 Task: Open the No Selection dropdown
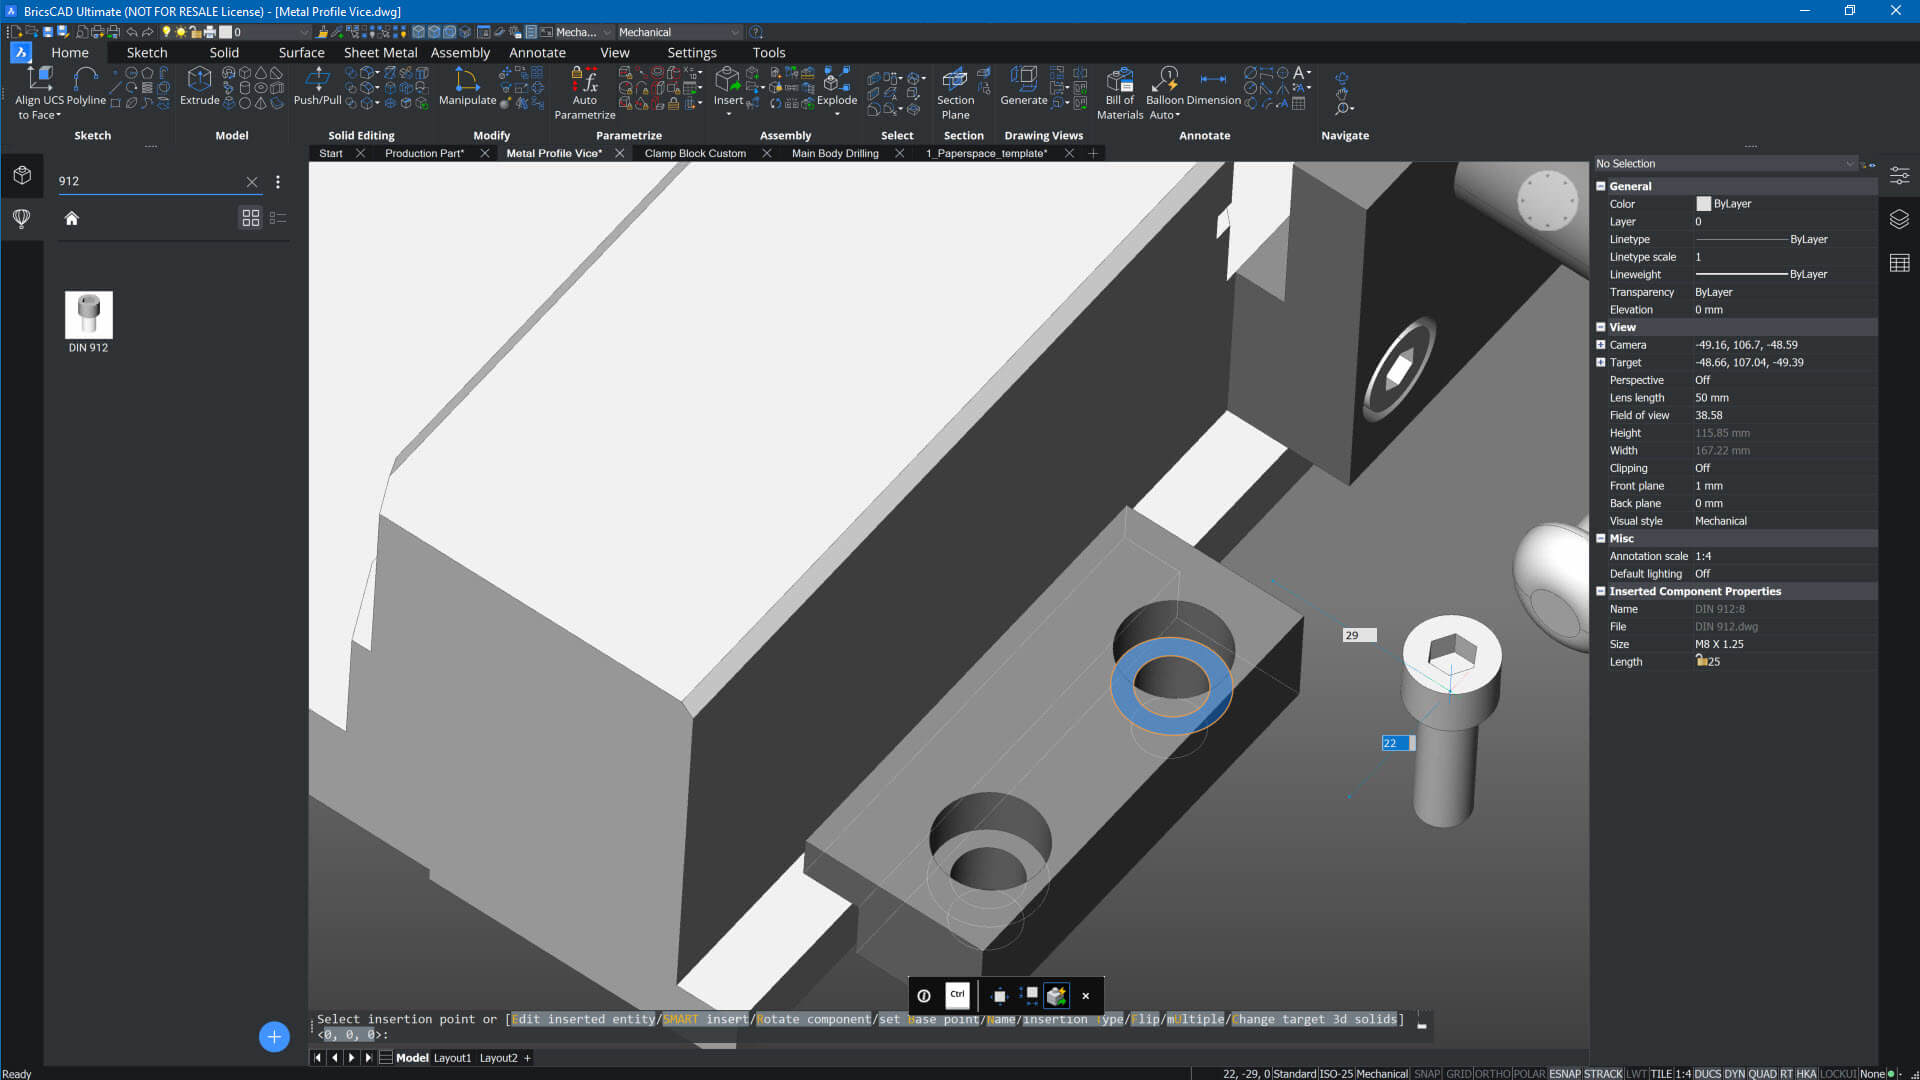pyautogui.click(x=1849, y=164)
